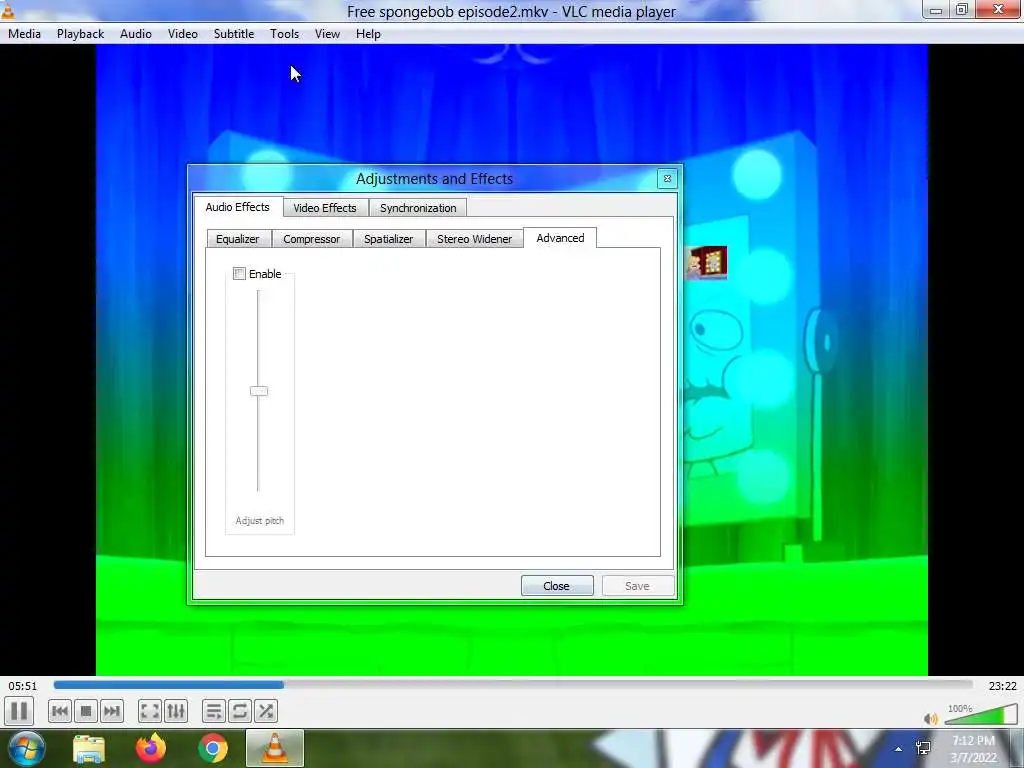Image resolution: width=1024 pixels, height=768 pixels.
Task: Select the Advanced audio tab
Action: click(x=560, y=238)
